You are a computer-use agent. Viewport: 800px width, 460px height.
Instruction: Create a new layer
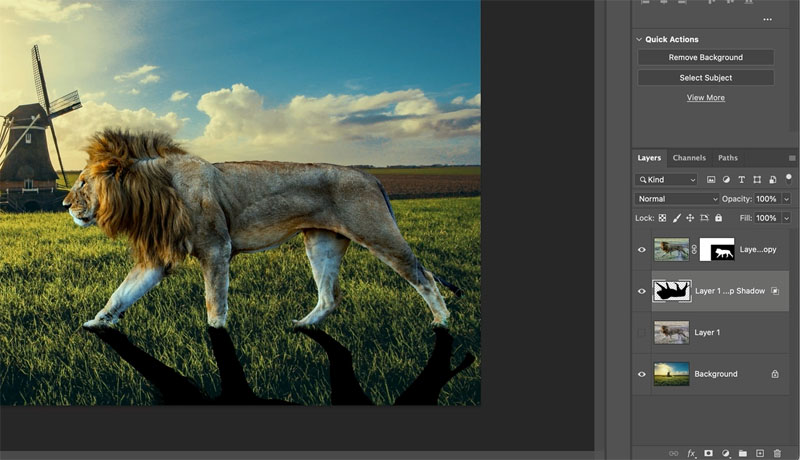tap(760, 453)
